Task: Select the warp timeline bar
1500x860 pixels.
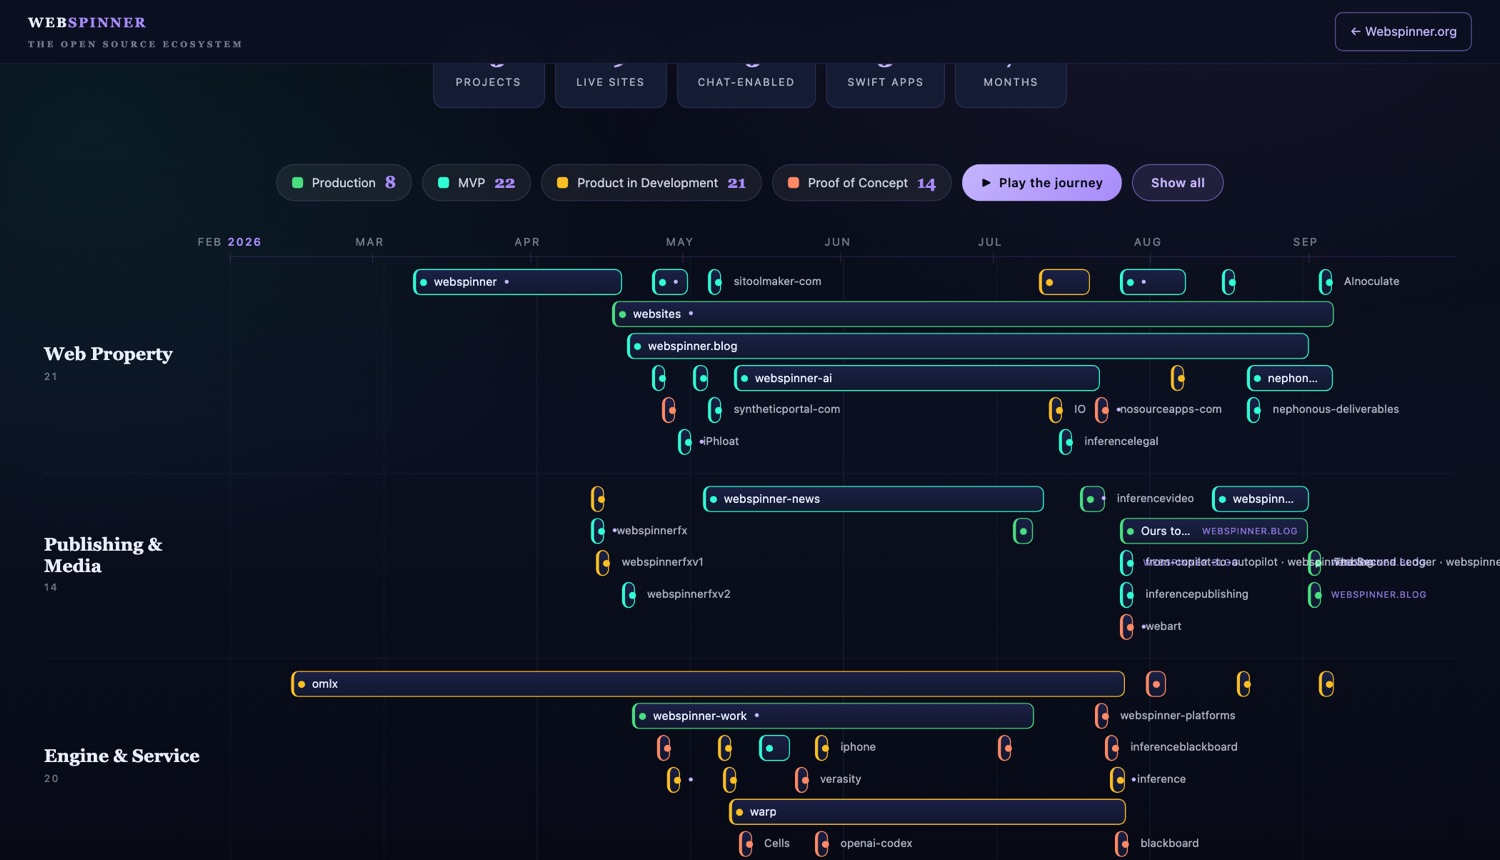Action: click(928, 812)
